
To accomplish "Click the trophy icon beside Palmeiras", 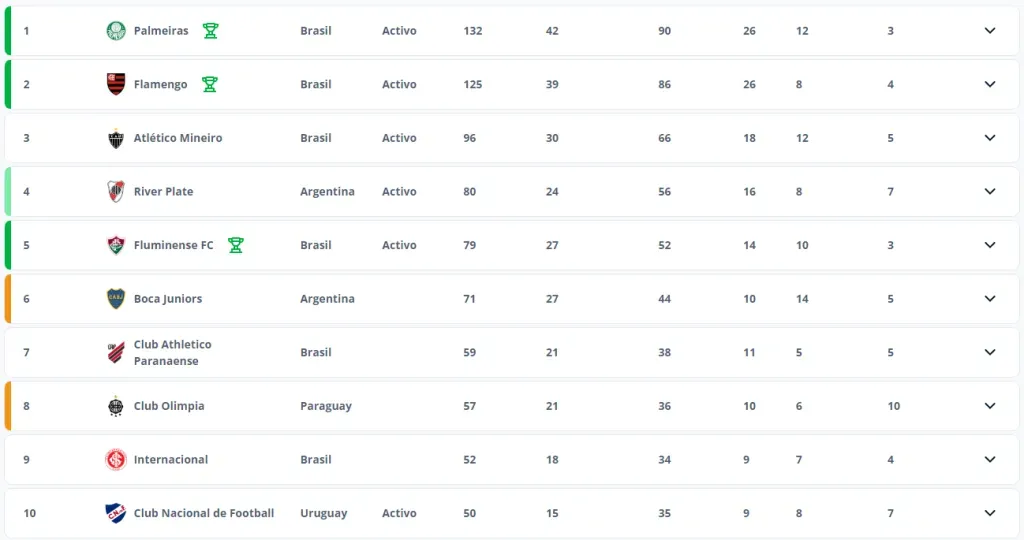I will (x=210, y=31).
